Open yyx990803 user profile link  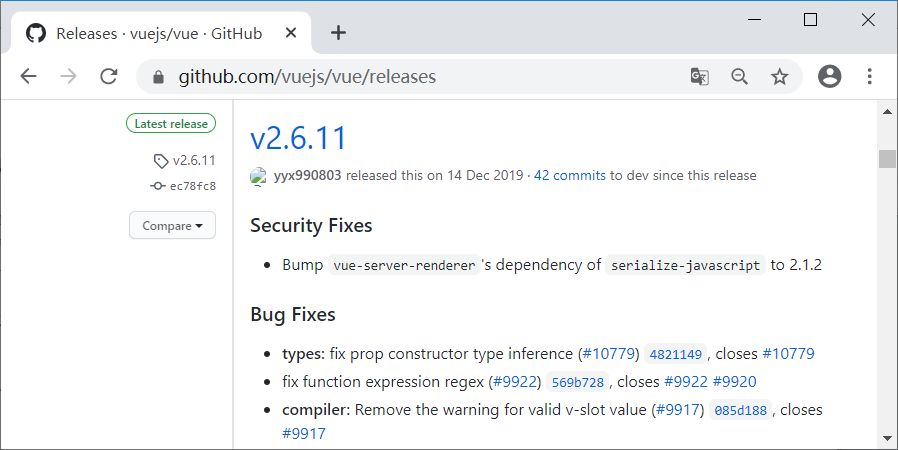pos(308,176)
